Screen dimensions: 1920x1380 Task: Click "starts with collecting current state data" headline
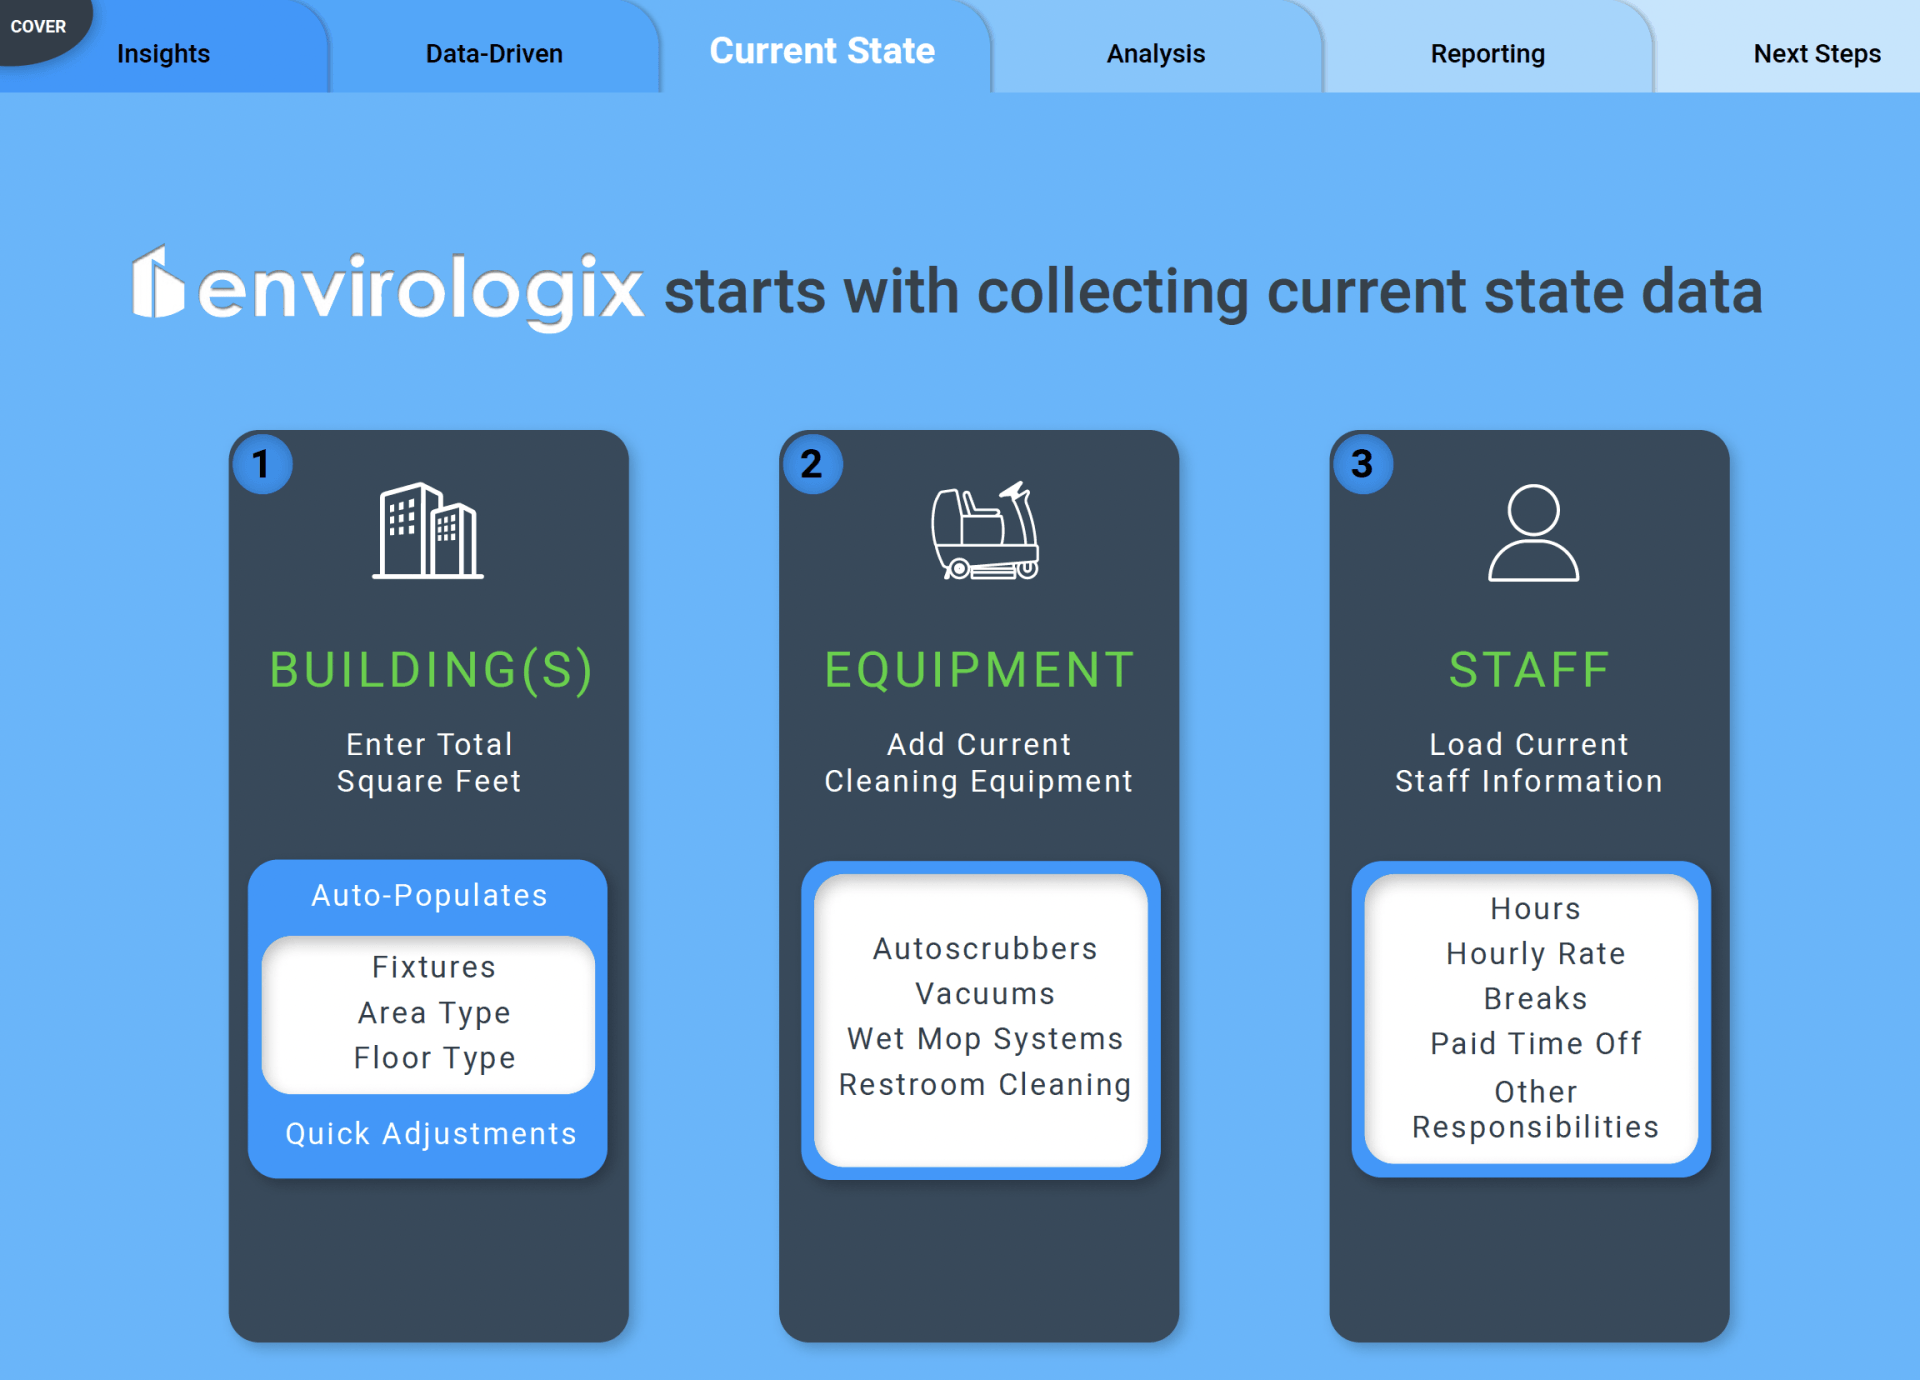pyautogui.click(x=1213, y=292)
